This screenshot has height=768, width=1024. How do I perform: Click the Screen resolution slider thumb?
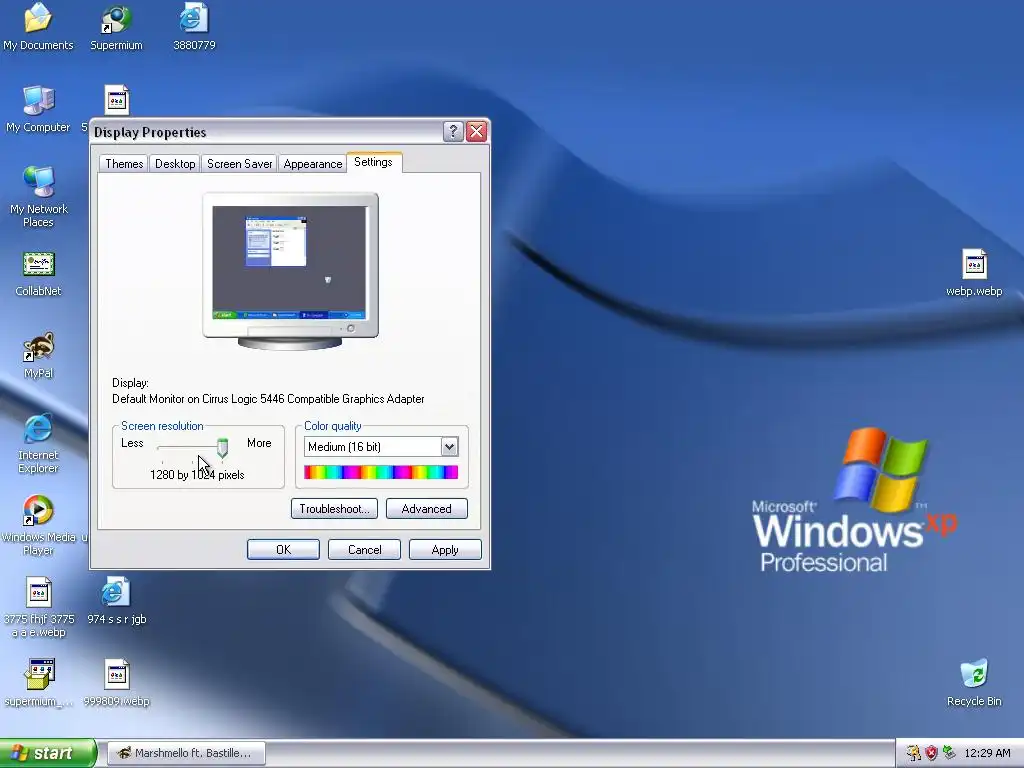pos(223,448)
